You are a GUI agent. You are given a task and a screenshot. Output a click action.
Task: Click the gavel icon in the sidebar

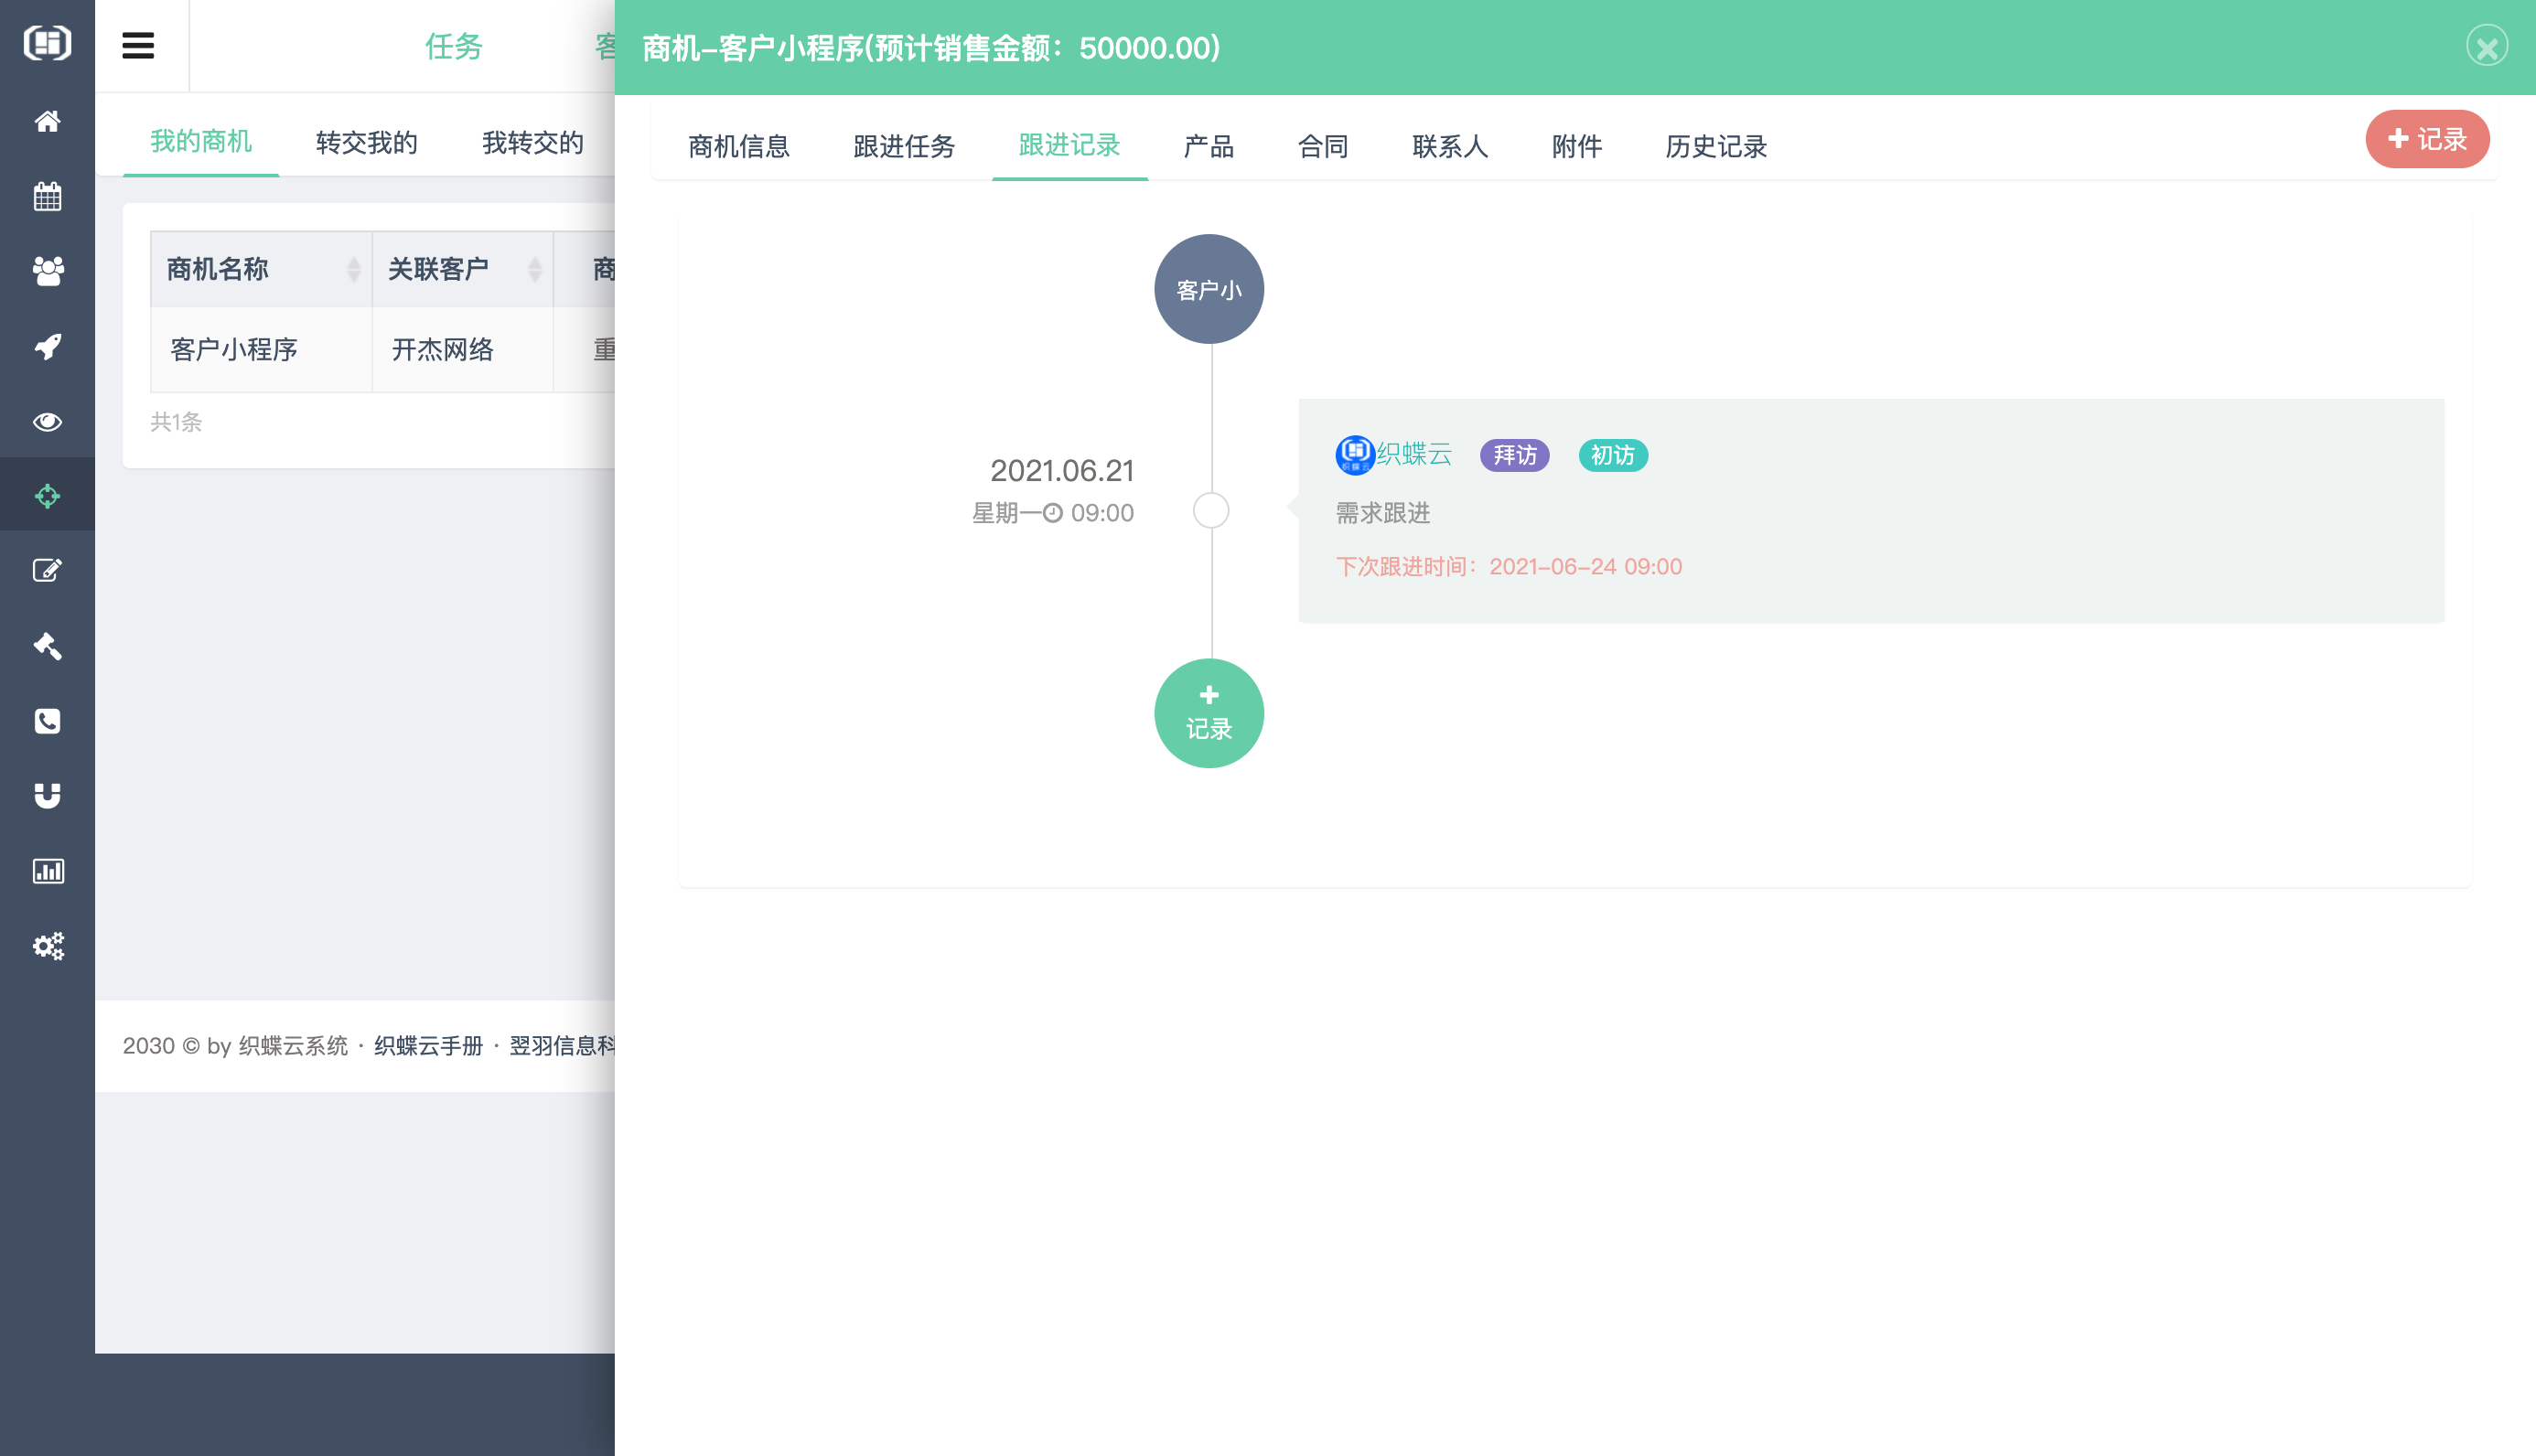tap(47, 646)
